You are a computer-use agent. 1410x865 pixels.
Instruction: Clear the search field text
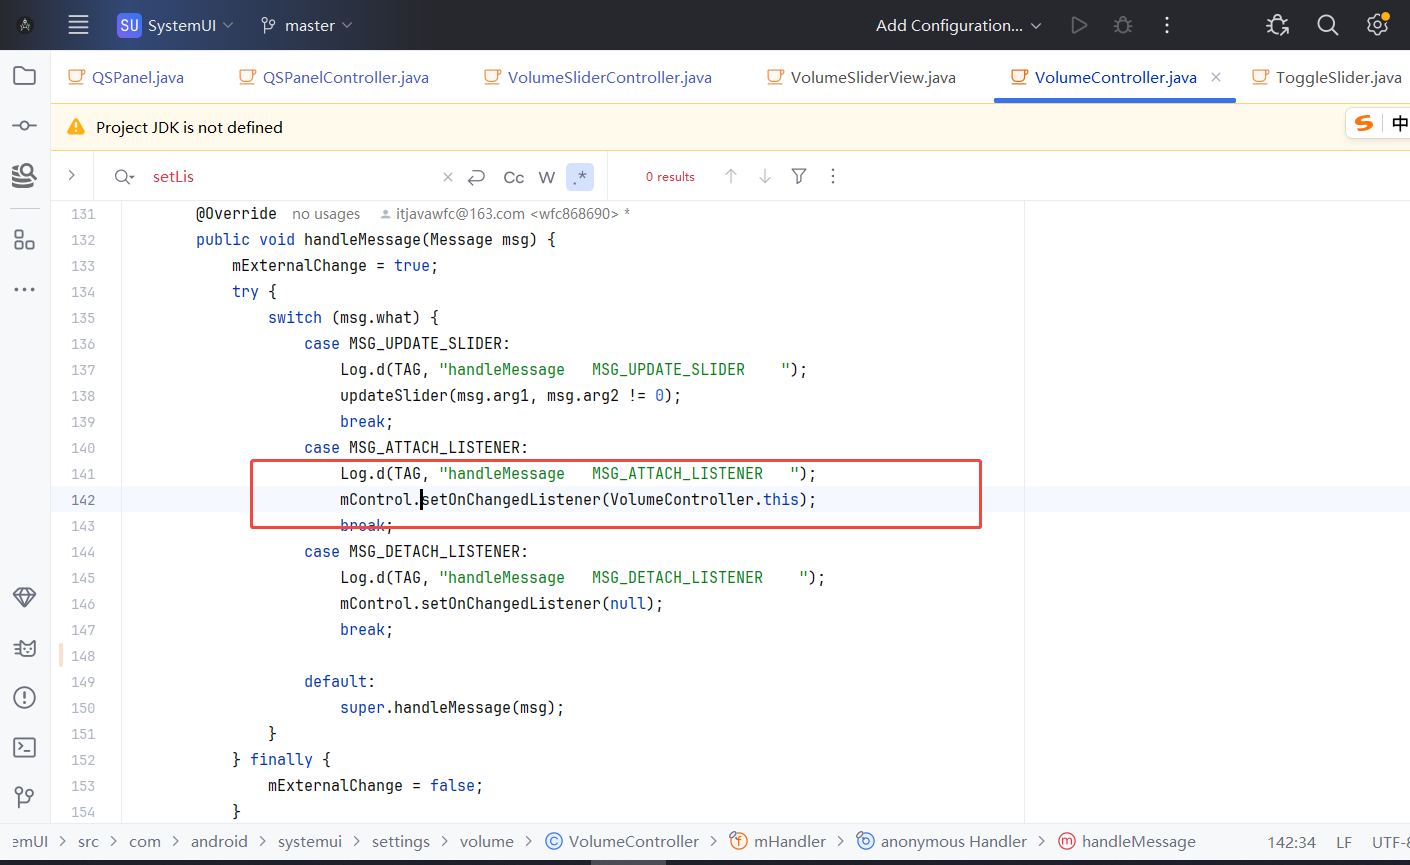[447, 177]
